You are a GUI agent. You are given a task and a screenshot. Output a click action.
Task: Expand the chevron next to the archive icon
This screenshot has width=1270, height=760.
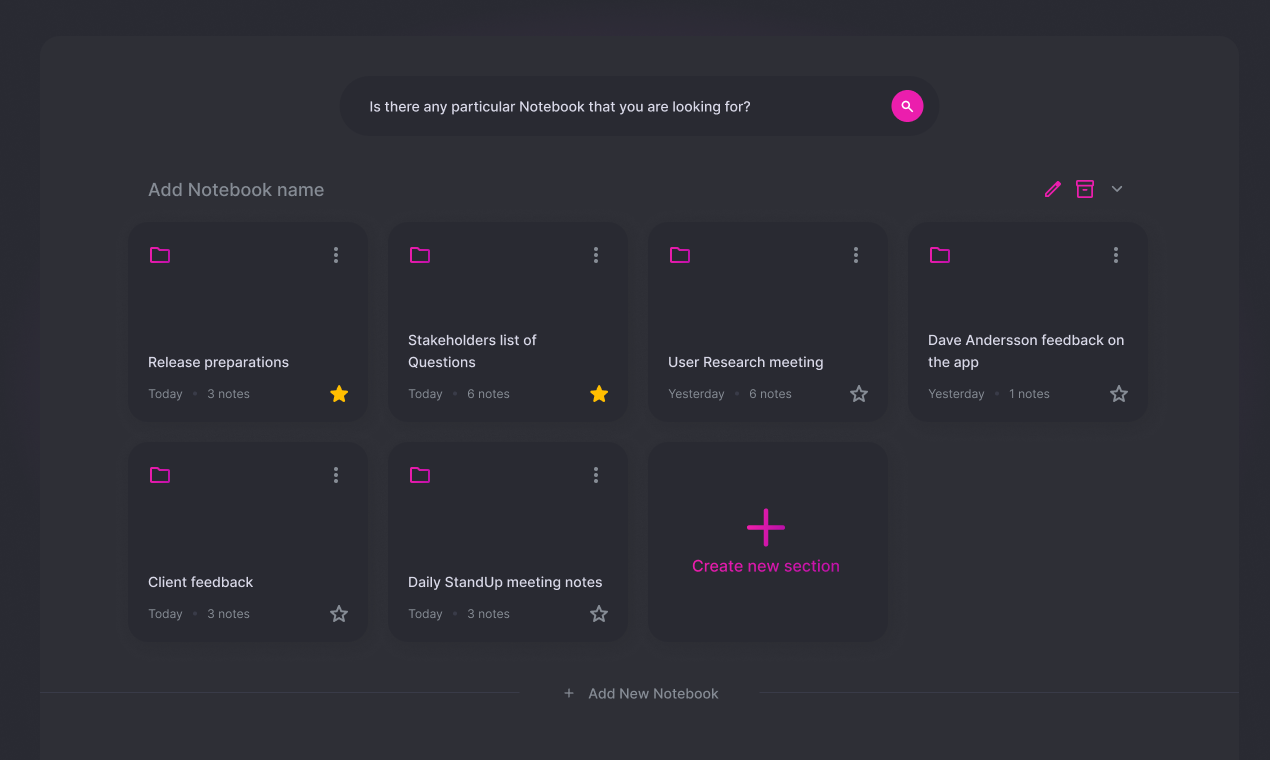1117,189
